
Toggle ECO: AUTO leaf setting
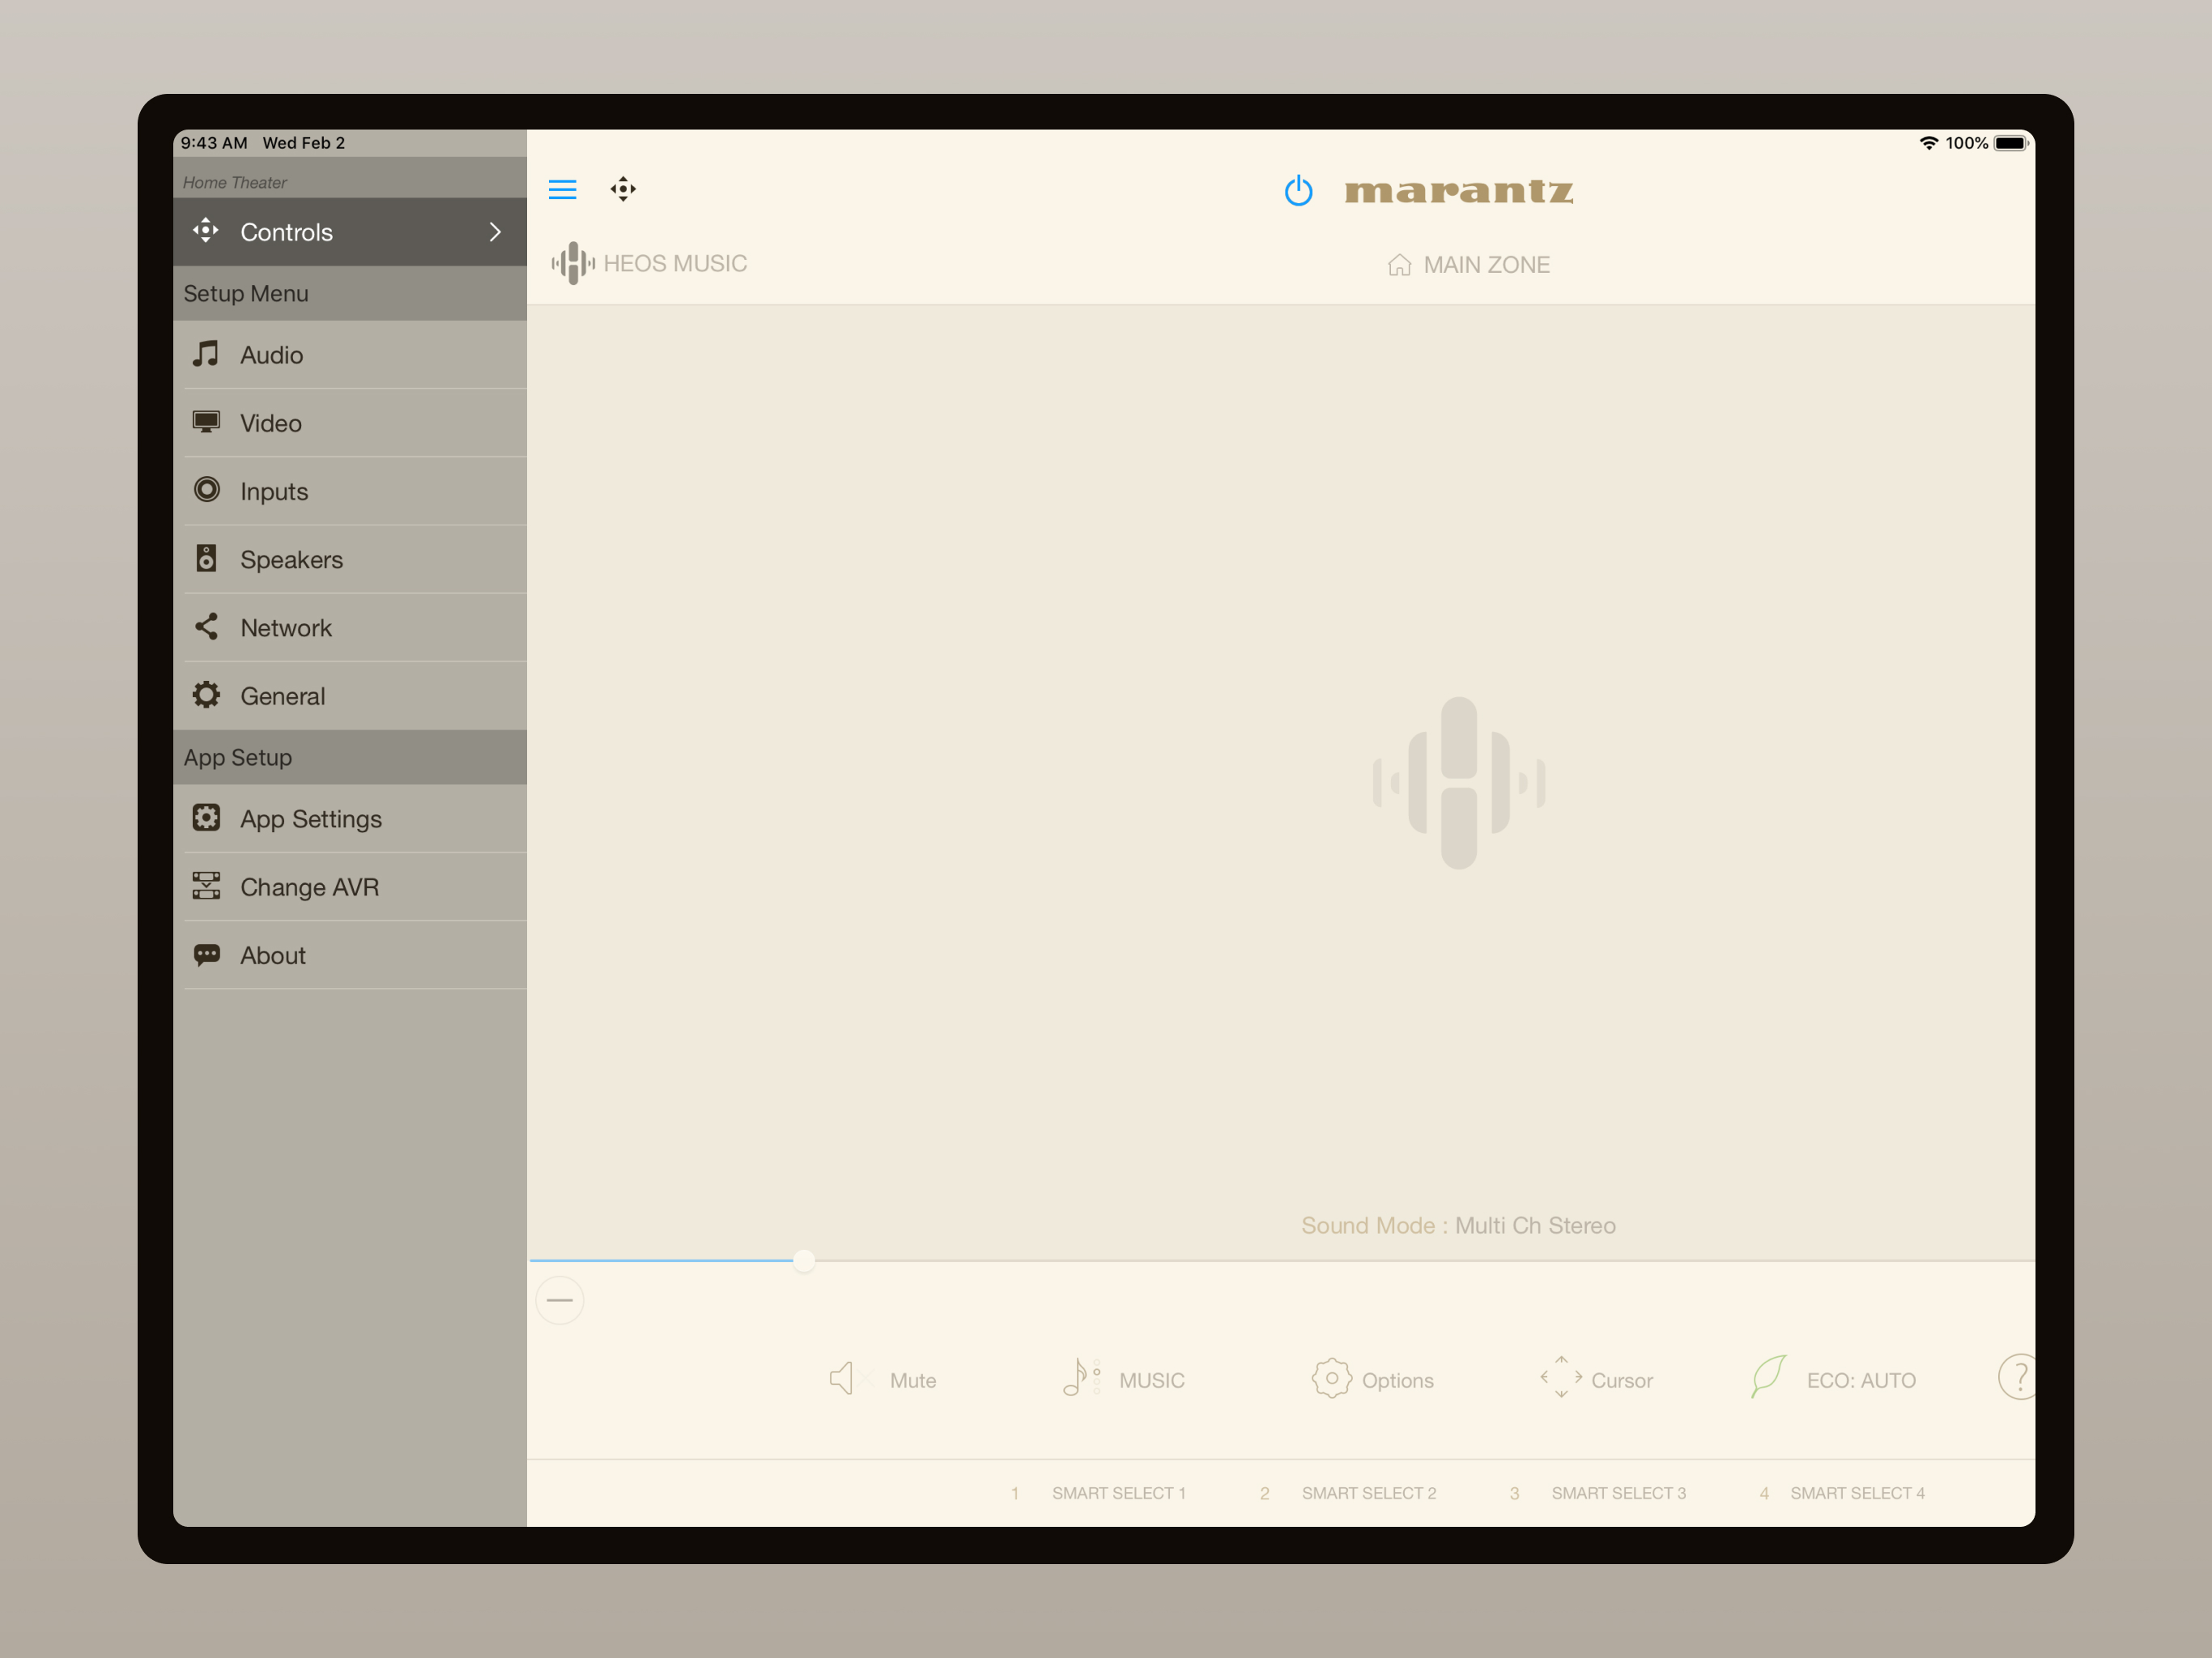1768,1377
